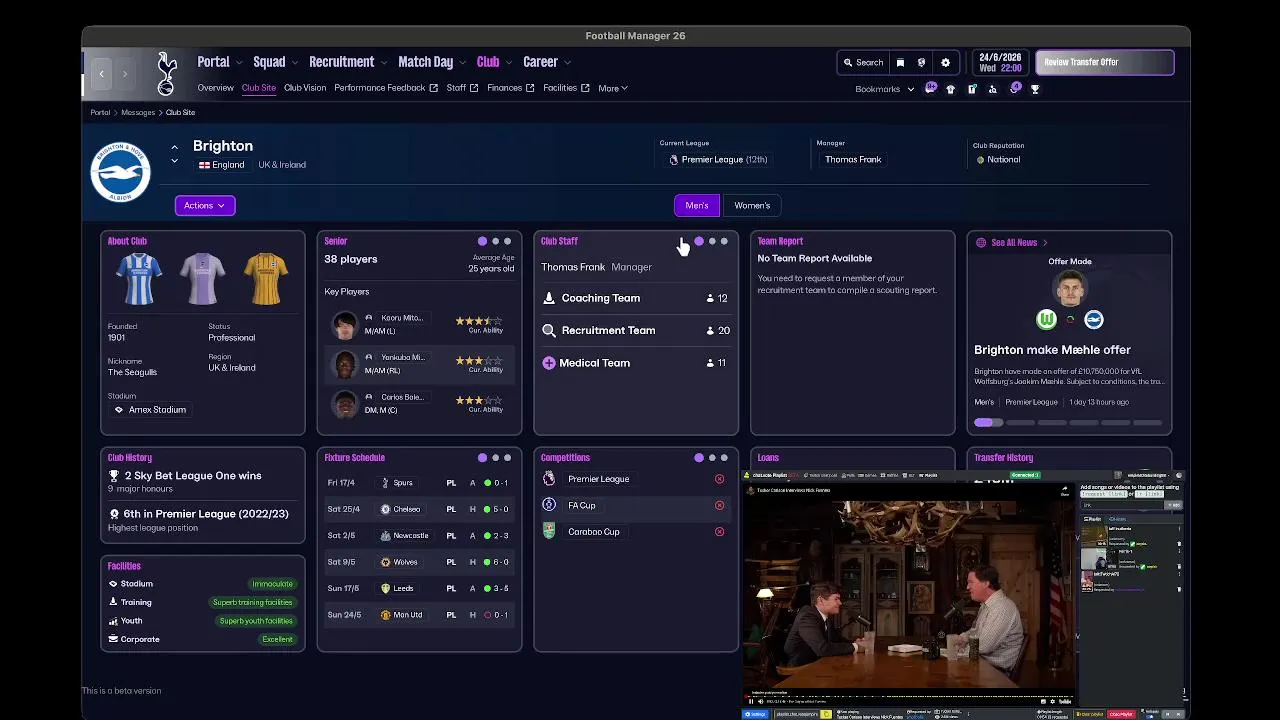This screenshot has width=1280, height=720.
Task: Click the See All News link
Action: click(x=1013, y=242)
